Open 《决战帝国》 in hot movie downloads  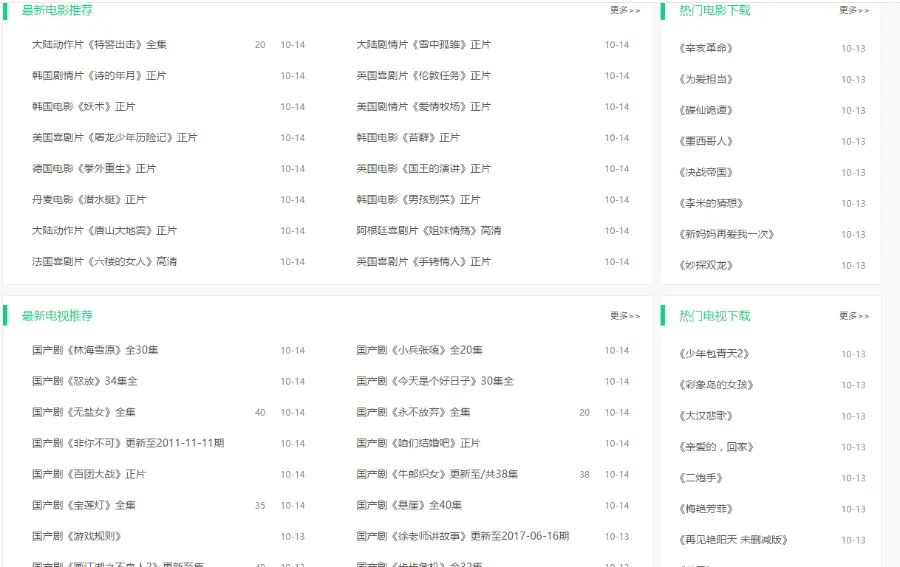706,172
